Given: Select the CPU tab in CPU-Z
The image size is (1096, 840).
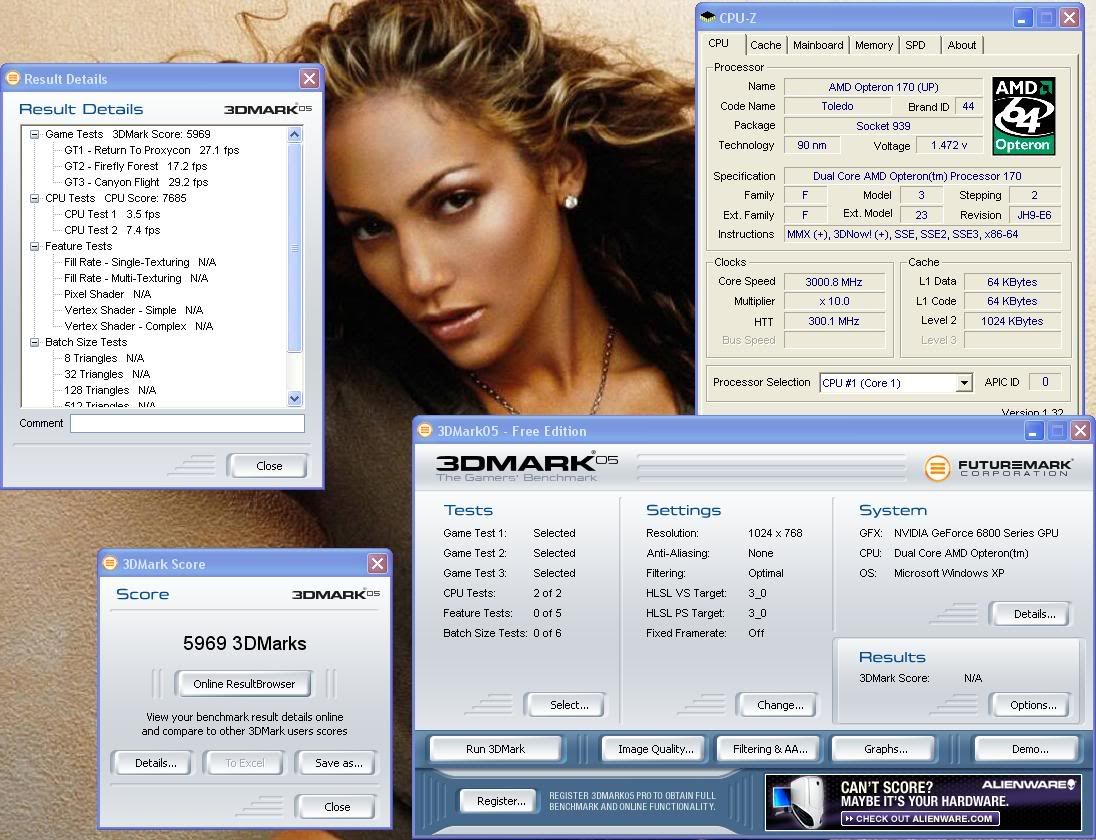Looking at the screenshot, I should 719,43.
